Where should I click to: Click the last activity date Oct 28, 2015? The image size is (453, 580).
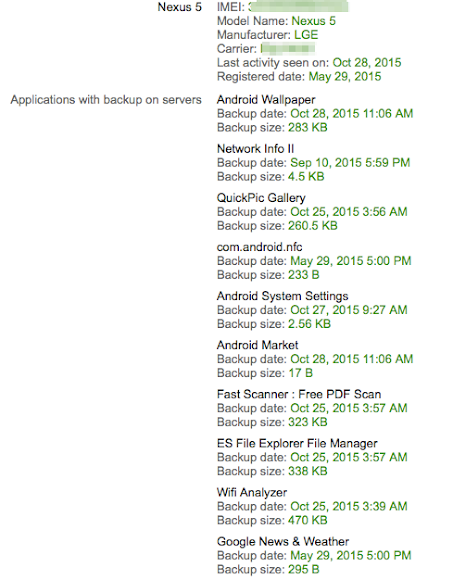pyautogui.click(x=367, y=63)
